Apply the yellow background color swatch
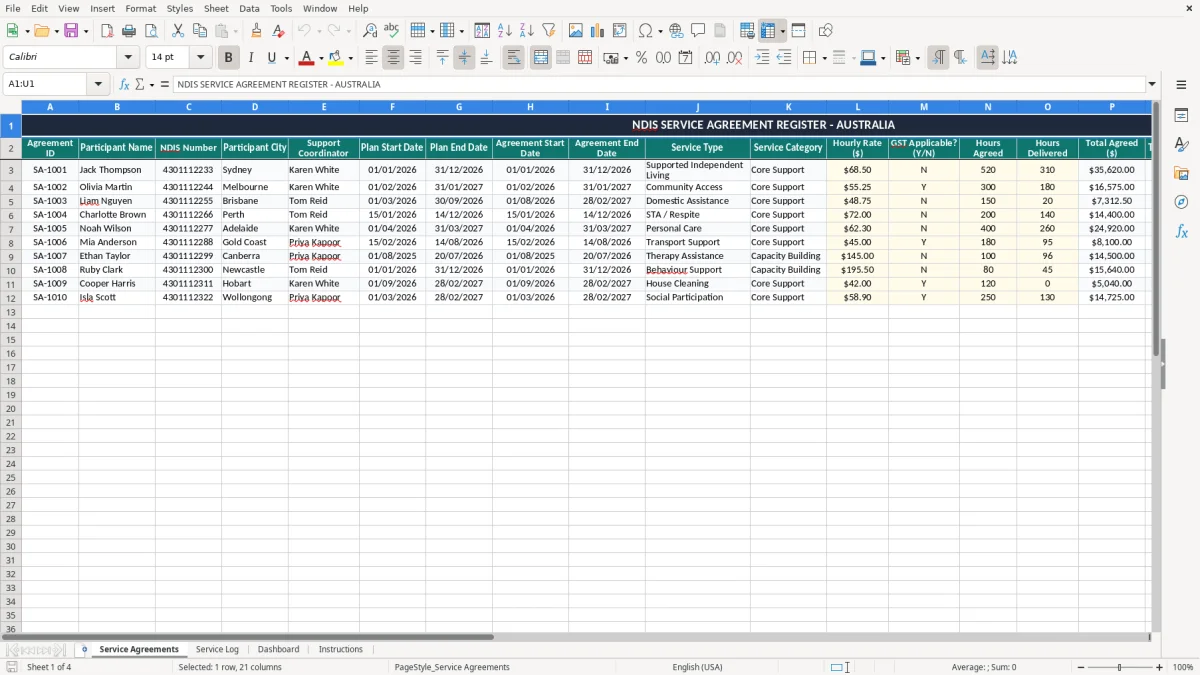The width and height of the screenshot is (1200, 675). [x=336, y=58]
